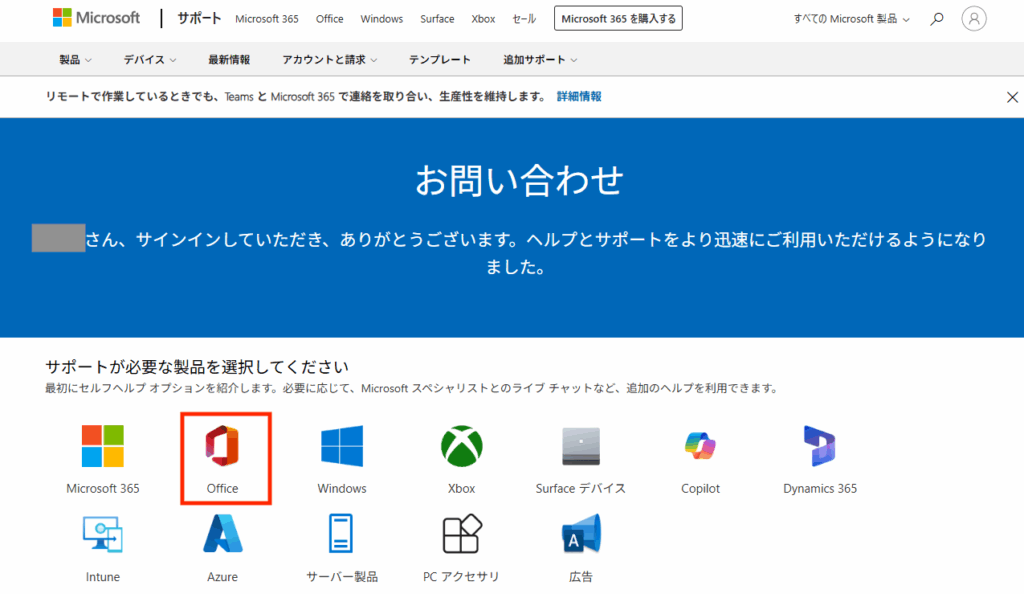
Task: Choose the Office product icon
Action: click(222, 446)
